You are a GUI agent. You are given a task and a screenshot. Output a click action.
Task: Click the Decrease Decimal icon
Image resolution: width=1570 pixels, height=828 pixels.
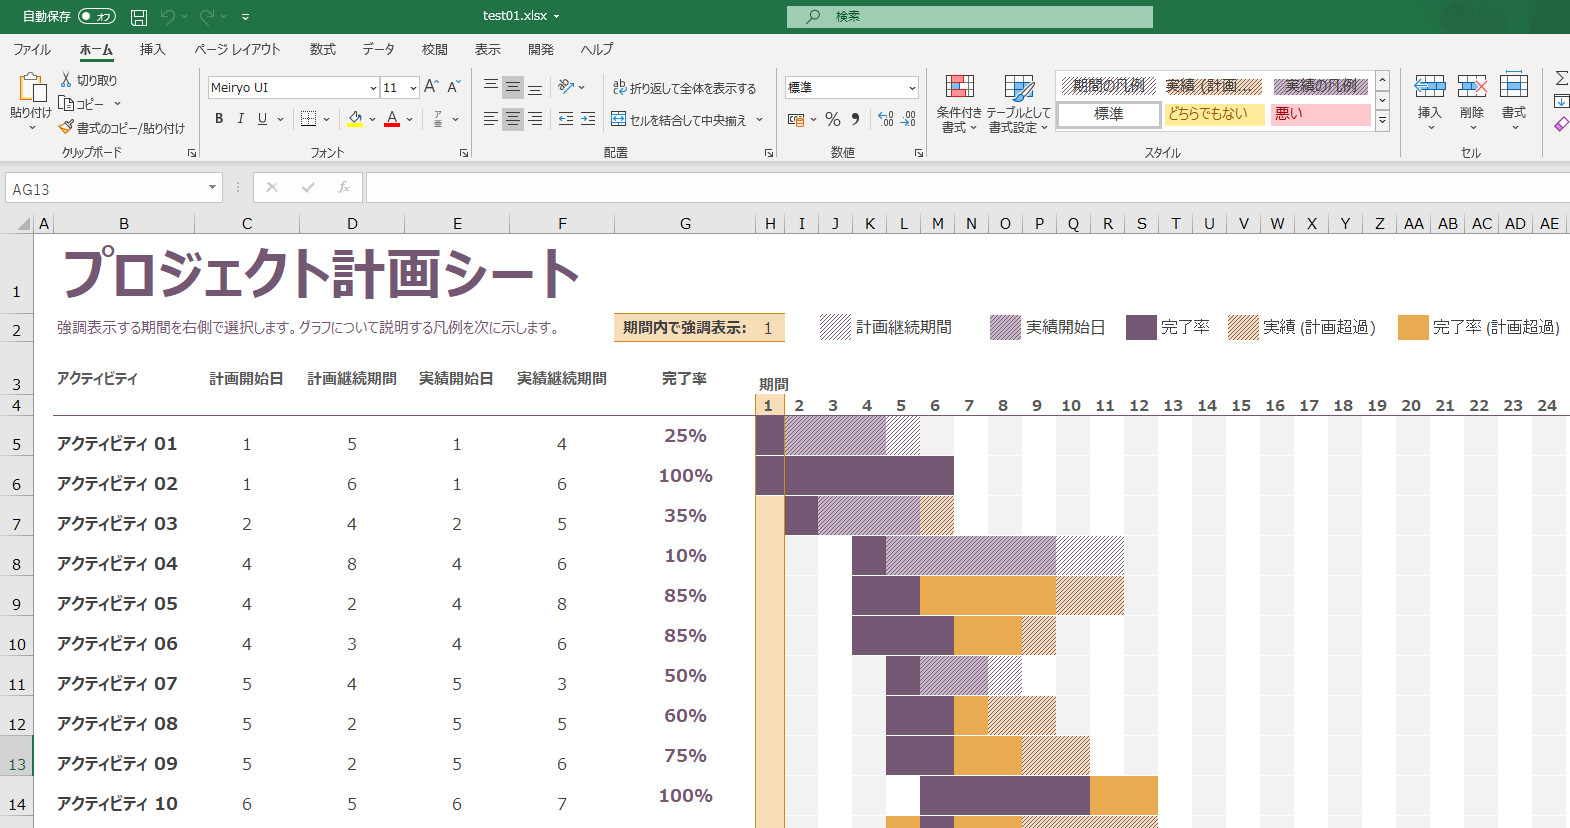coord(908,119)
